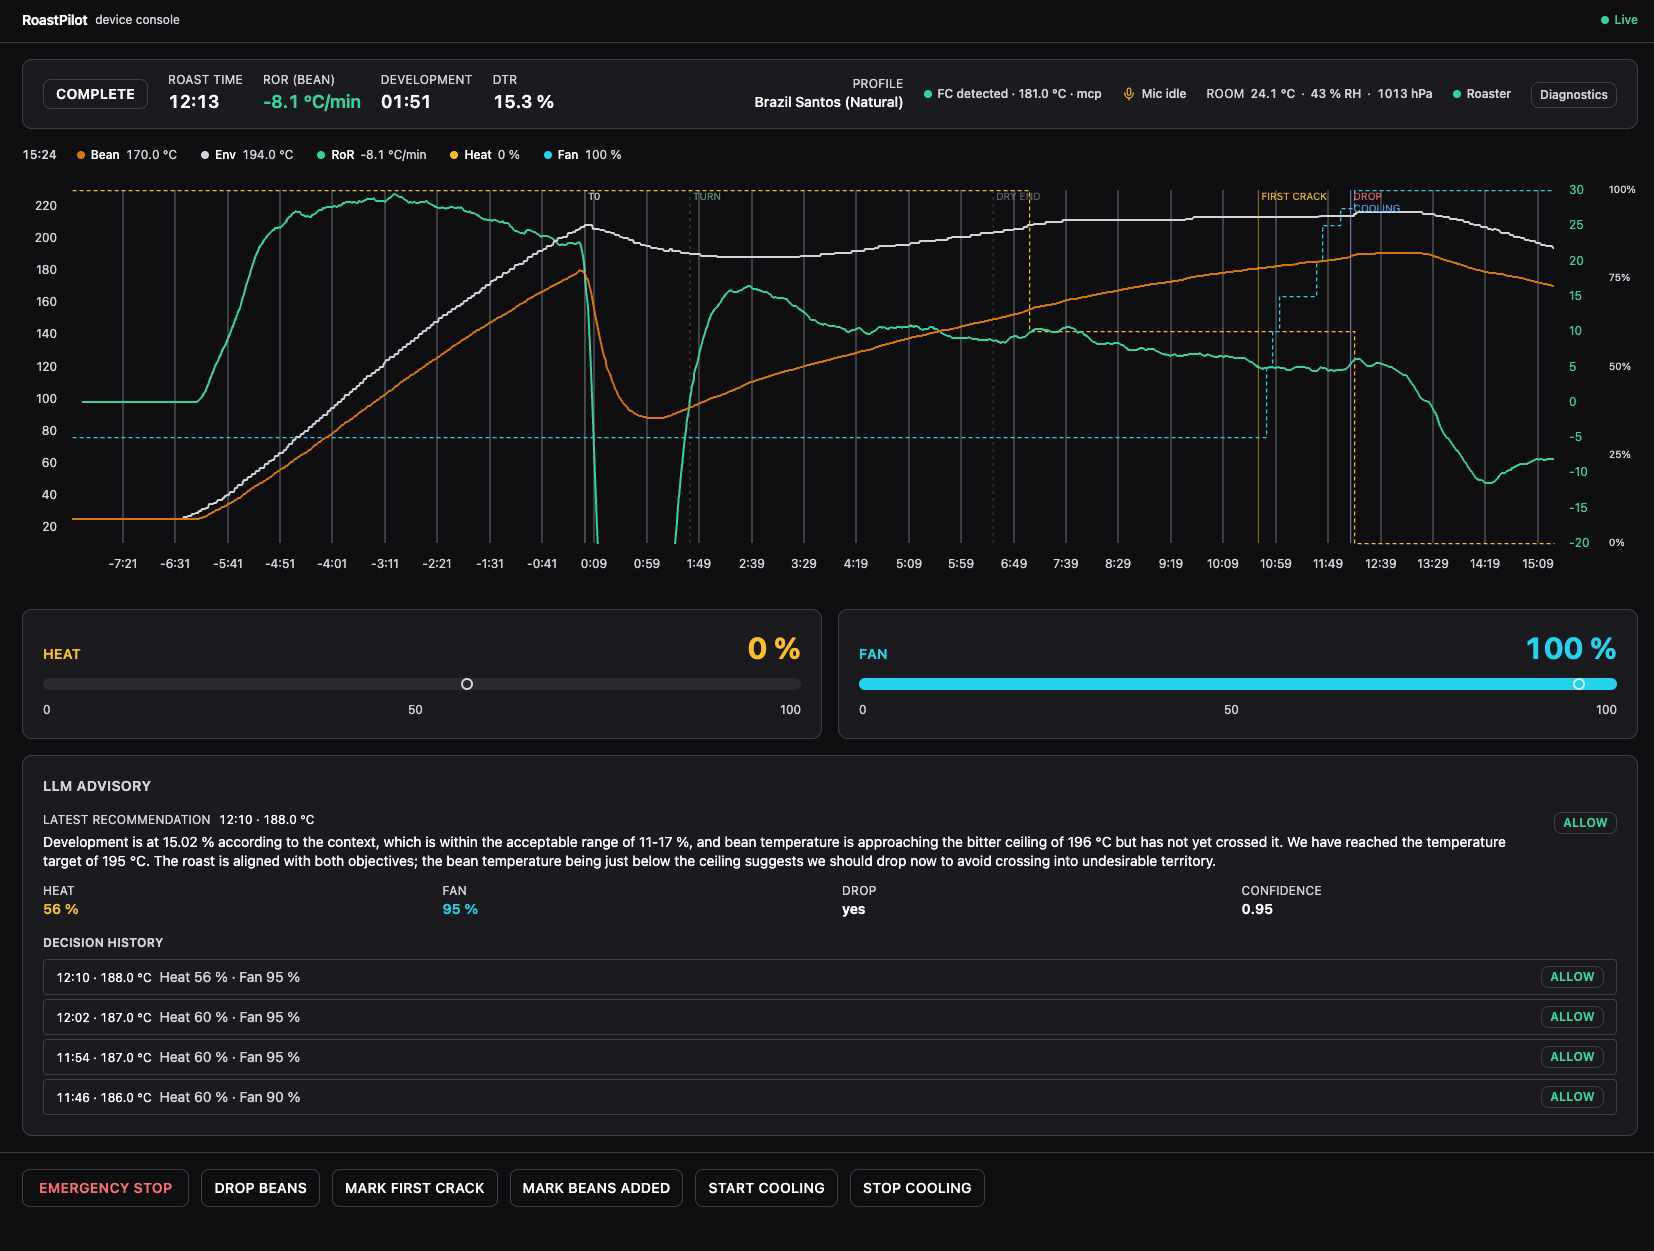Click the COMPLETE status badge
Viewport: 1654px width, 1251px height.
(x=95, y=94)
